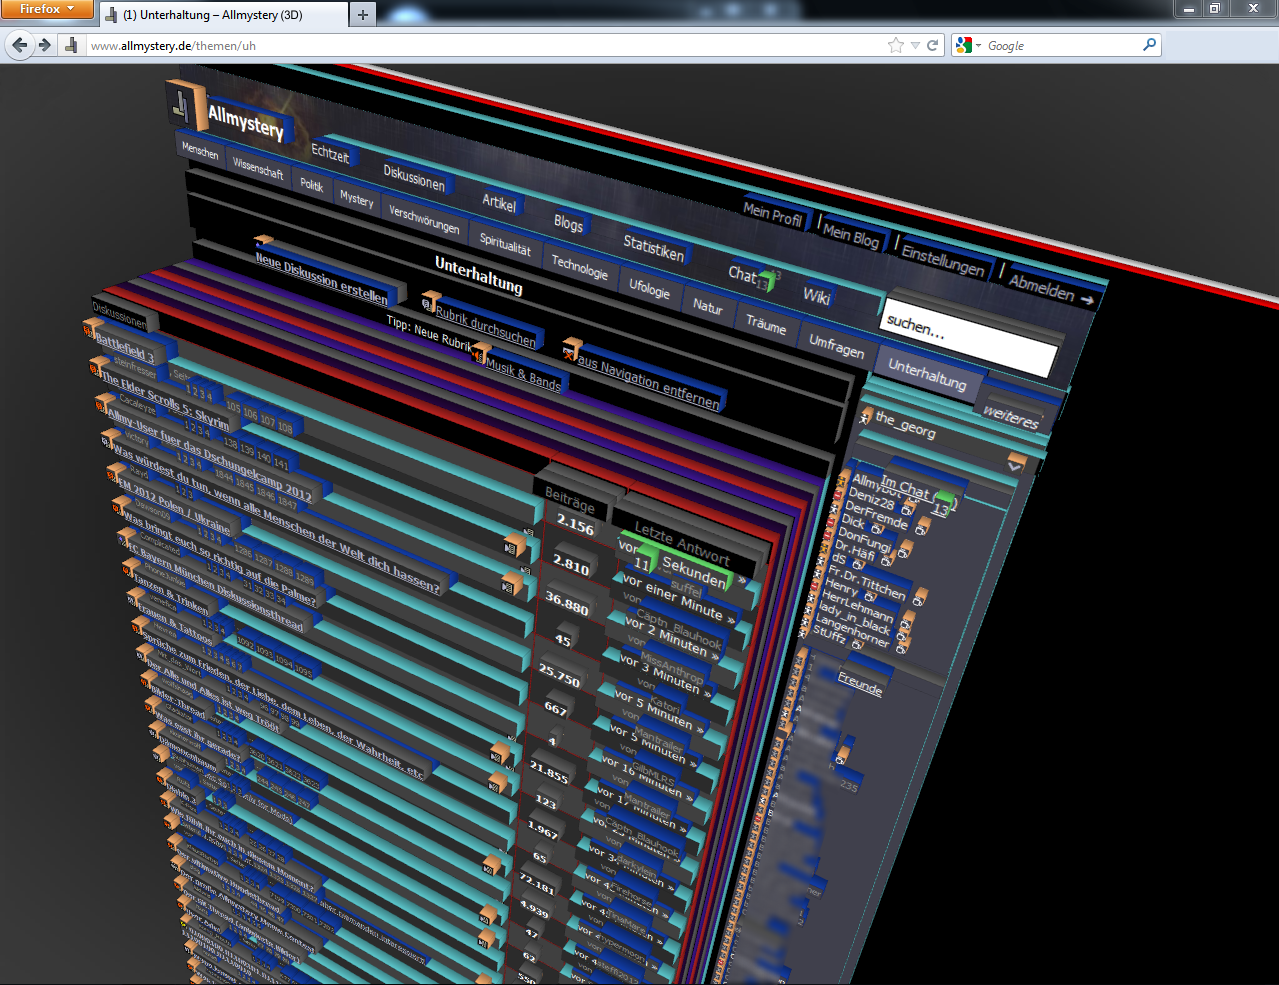Click the Allmystery logo icon
Screen dimensions: 1279x985
(x=184, y=104)
